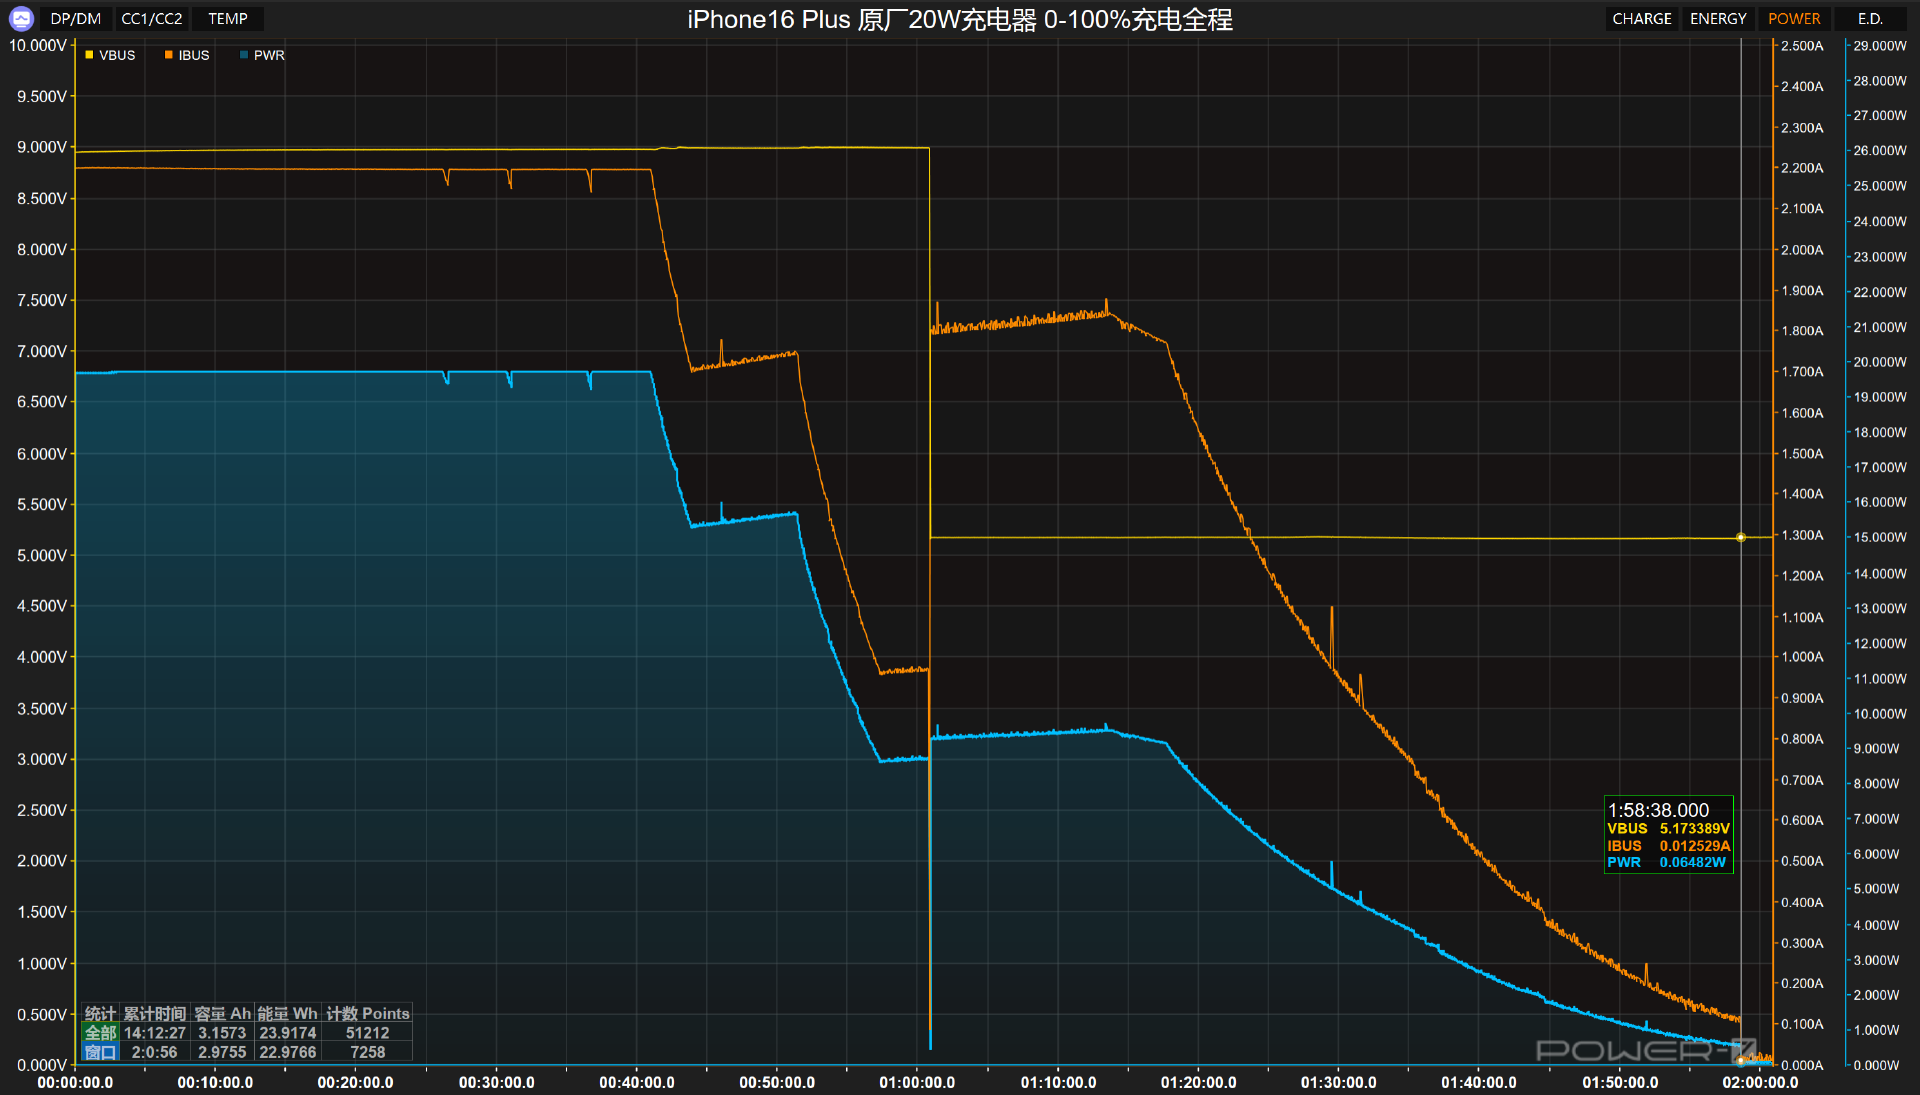
Task: Open the DP/DM tab
Action: (x=76, y=19)
